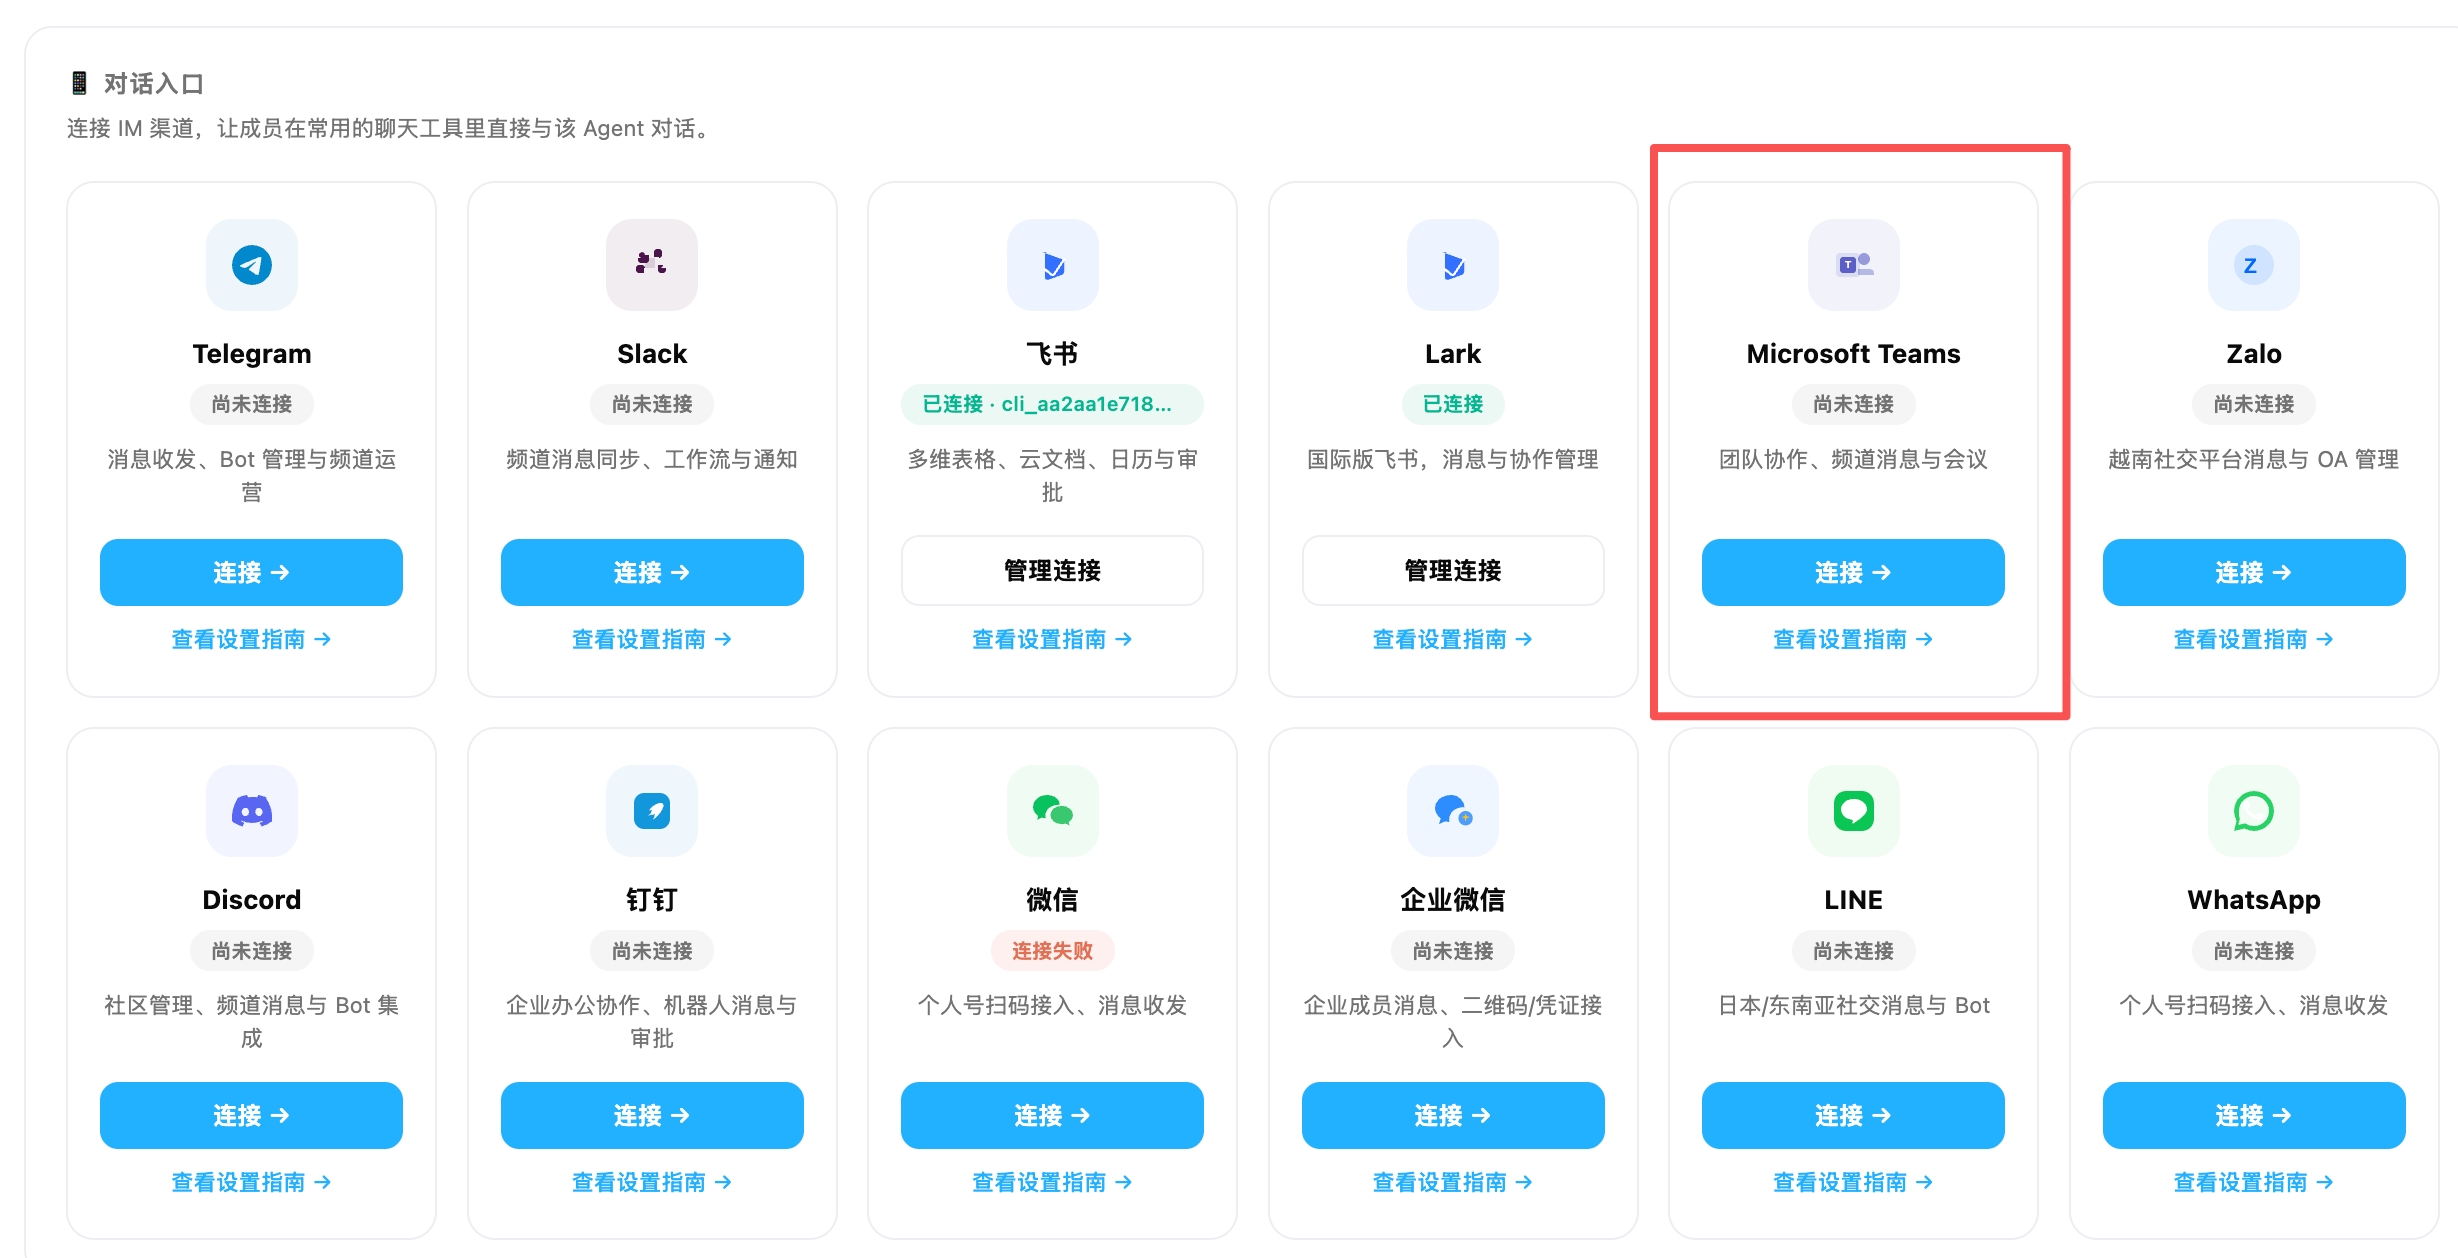Connect the Zalo channel
The height and width of the screenshot is (1258, 2458).
[2254, 572]
